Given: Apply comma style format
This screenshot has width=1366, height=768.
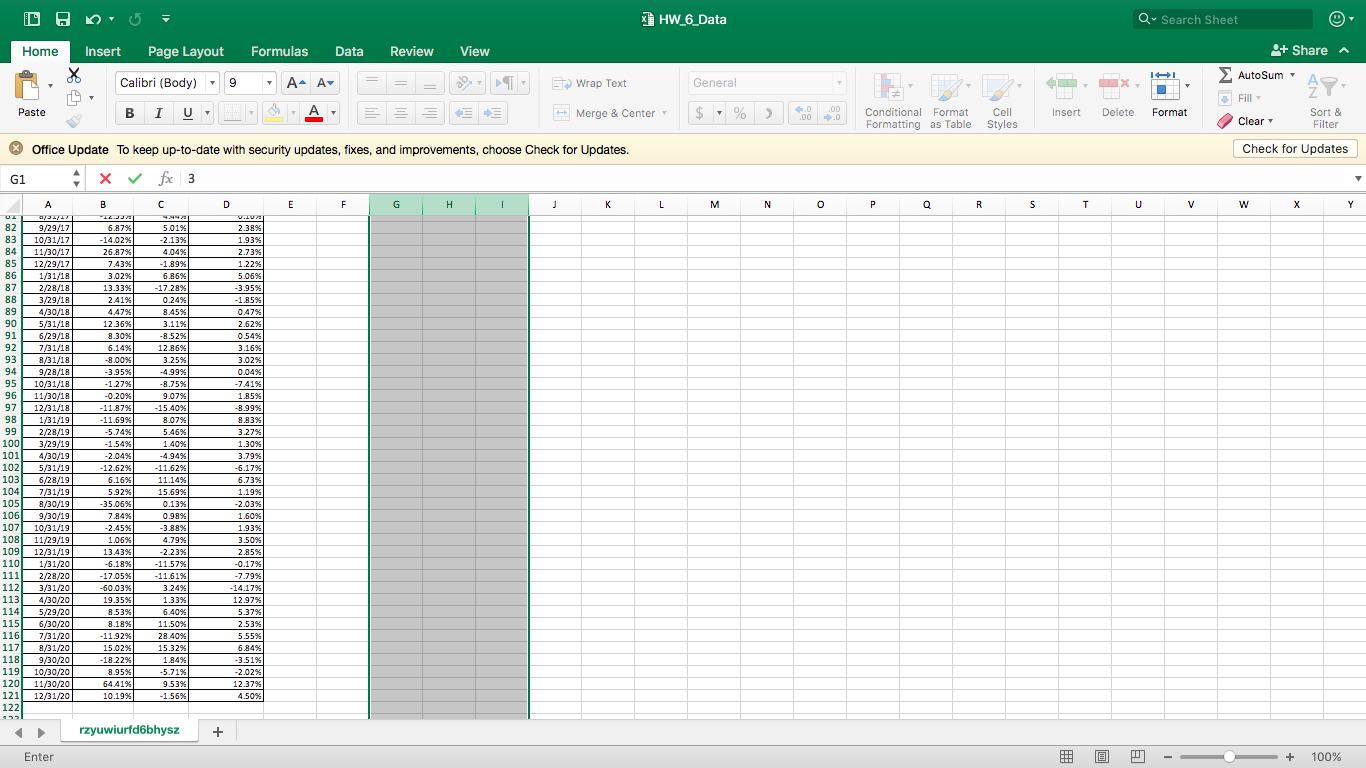Looking at the screenshot, I should coord(768,113).
